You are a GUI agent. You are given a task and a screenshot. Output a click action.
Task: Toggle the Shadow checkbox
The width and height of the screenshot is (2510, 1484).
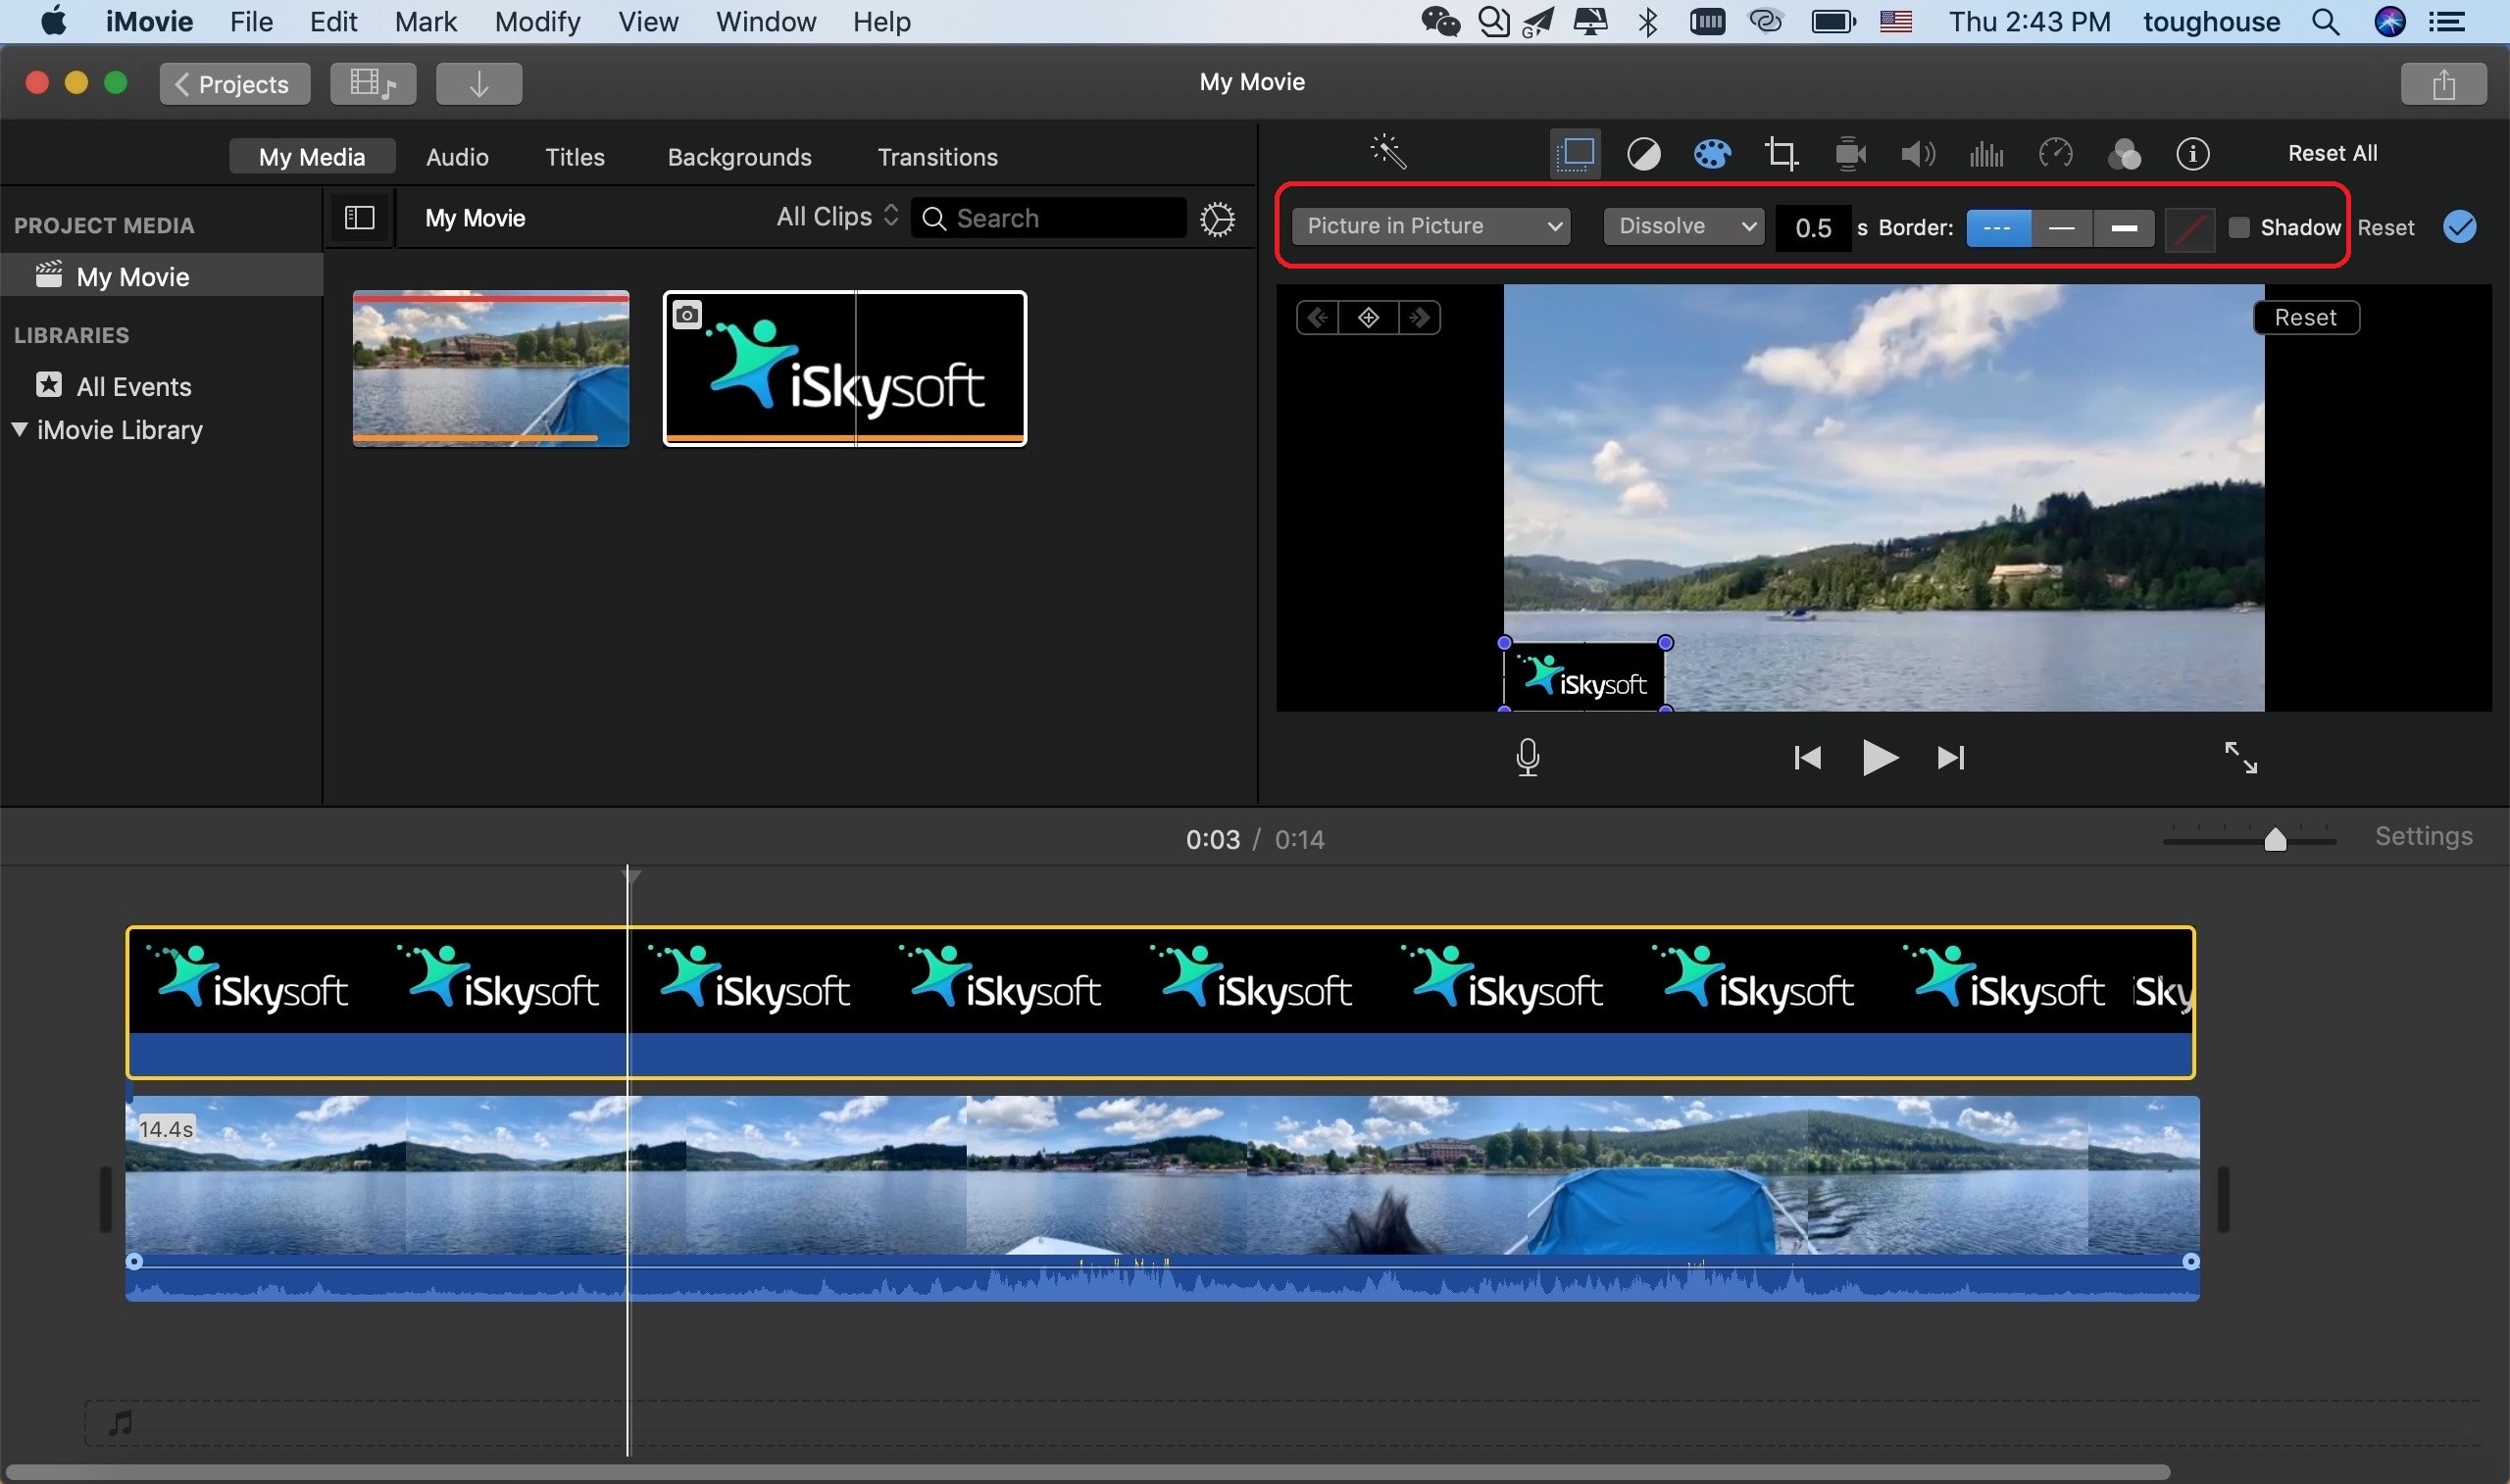pyautogui.click(x=2236, y=226)
